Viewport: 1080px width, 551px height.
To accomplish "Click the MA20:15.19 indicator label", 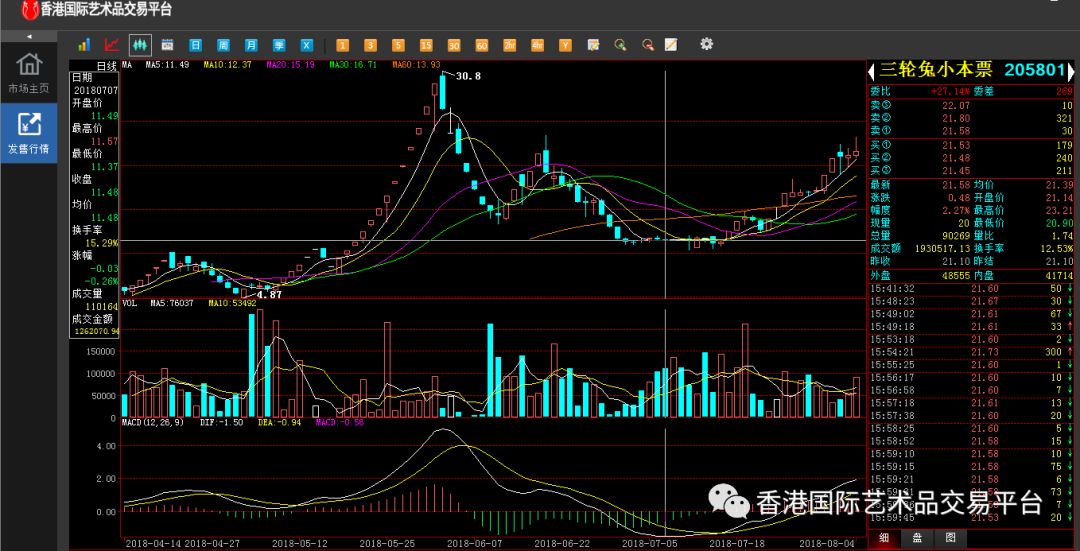I will (291, 65).
